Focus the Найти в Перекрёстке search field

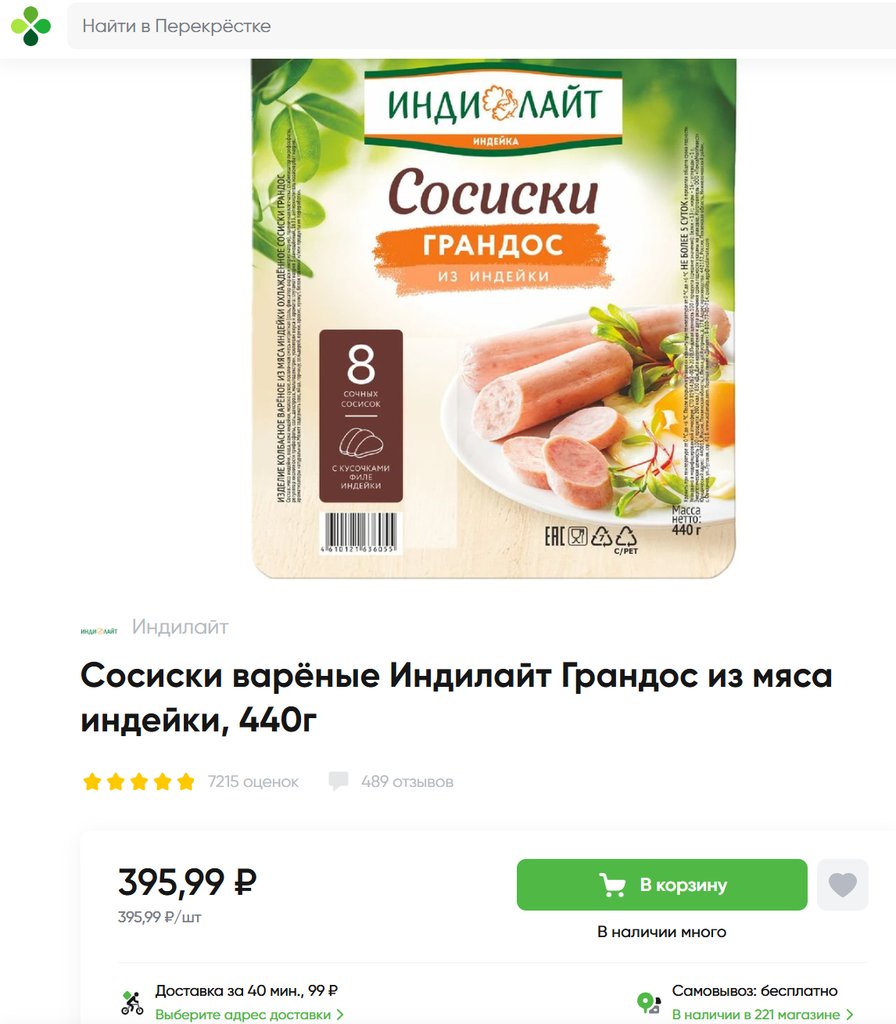click(x=481, y=26)
